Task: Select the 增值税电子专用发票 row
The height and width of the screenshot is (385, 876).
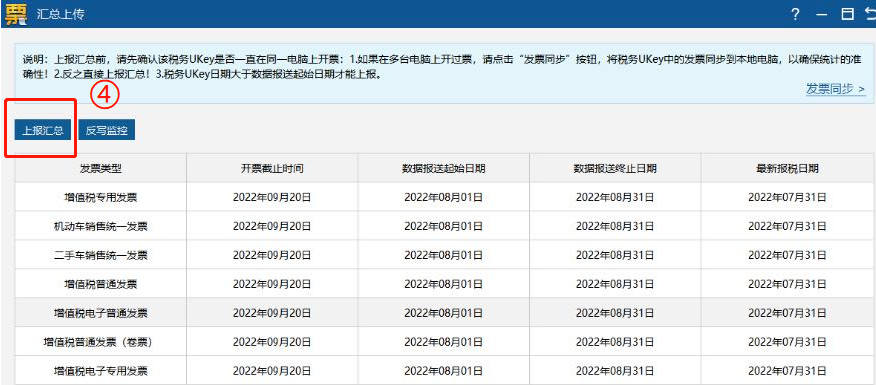Action: tap(444, 370)
